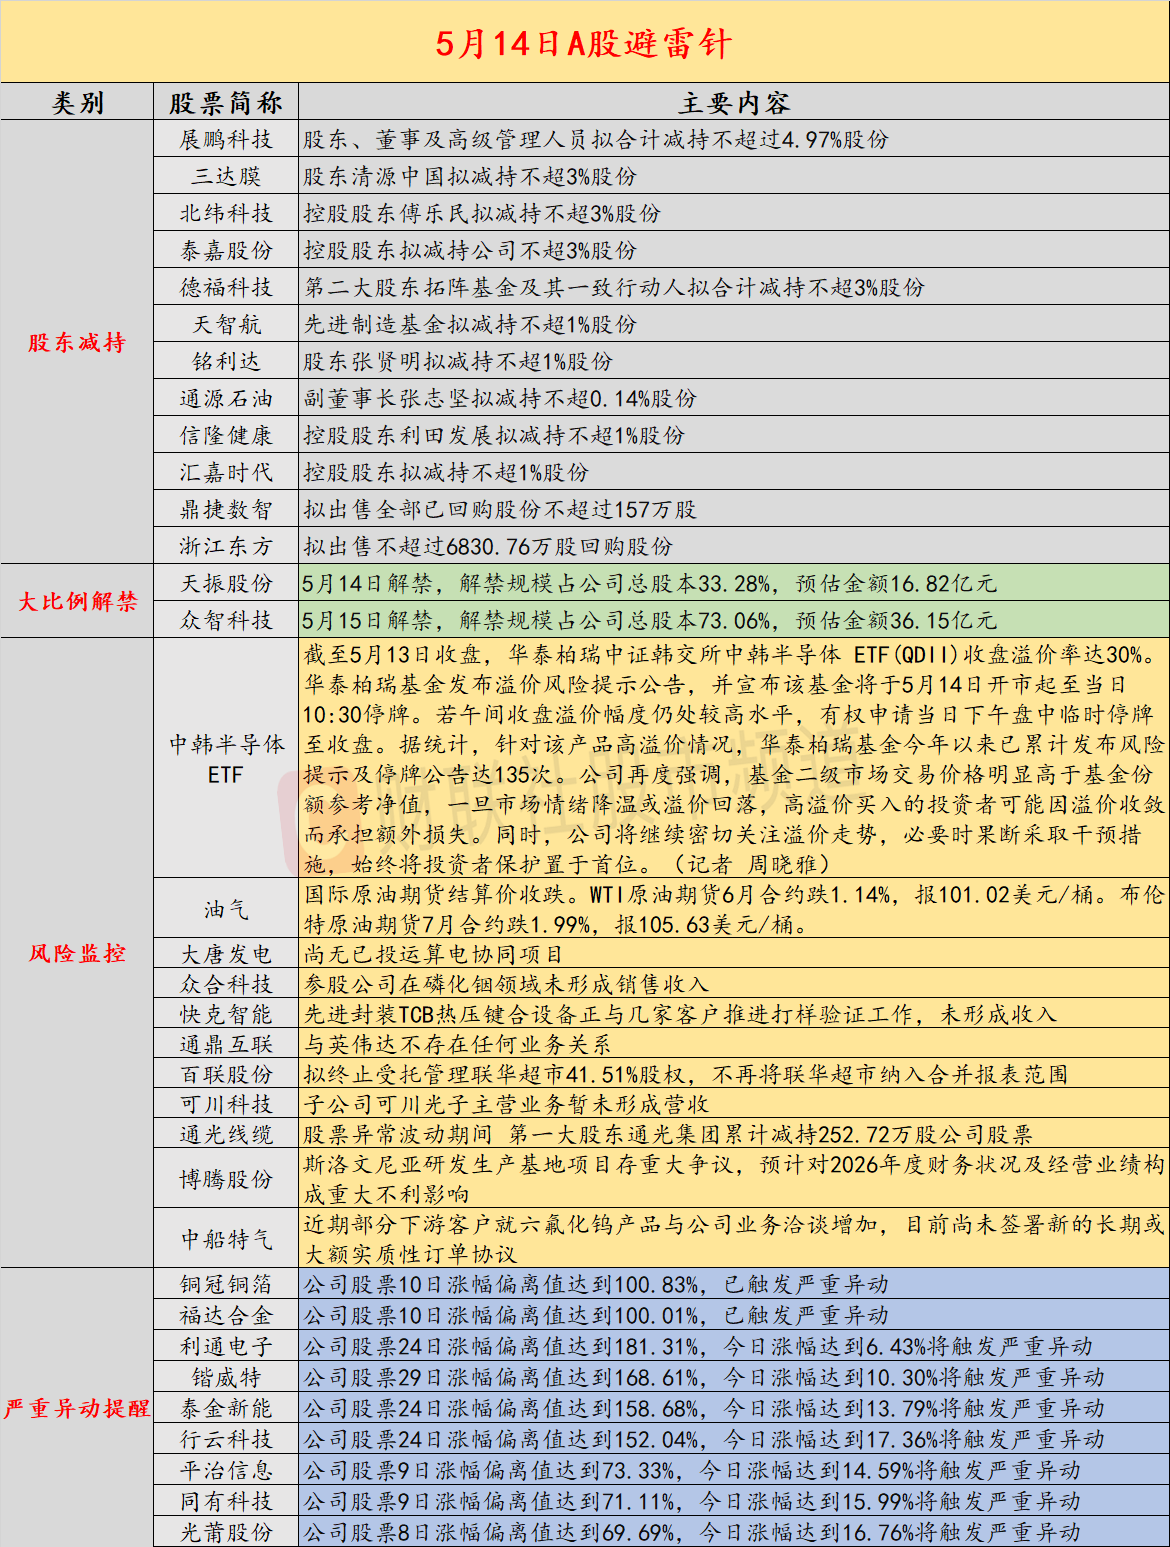Select stock name 通鼎互联
The width and height of the screenshot is (1170, 1547).
point(226,1044)
